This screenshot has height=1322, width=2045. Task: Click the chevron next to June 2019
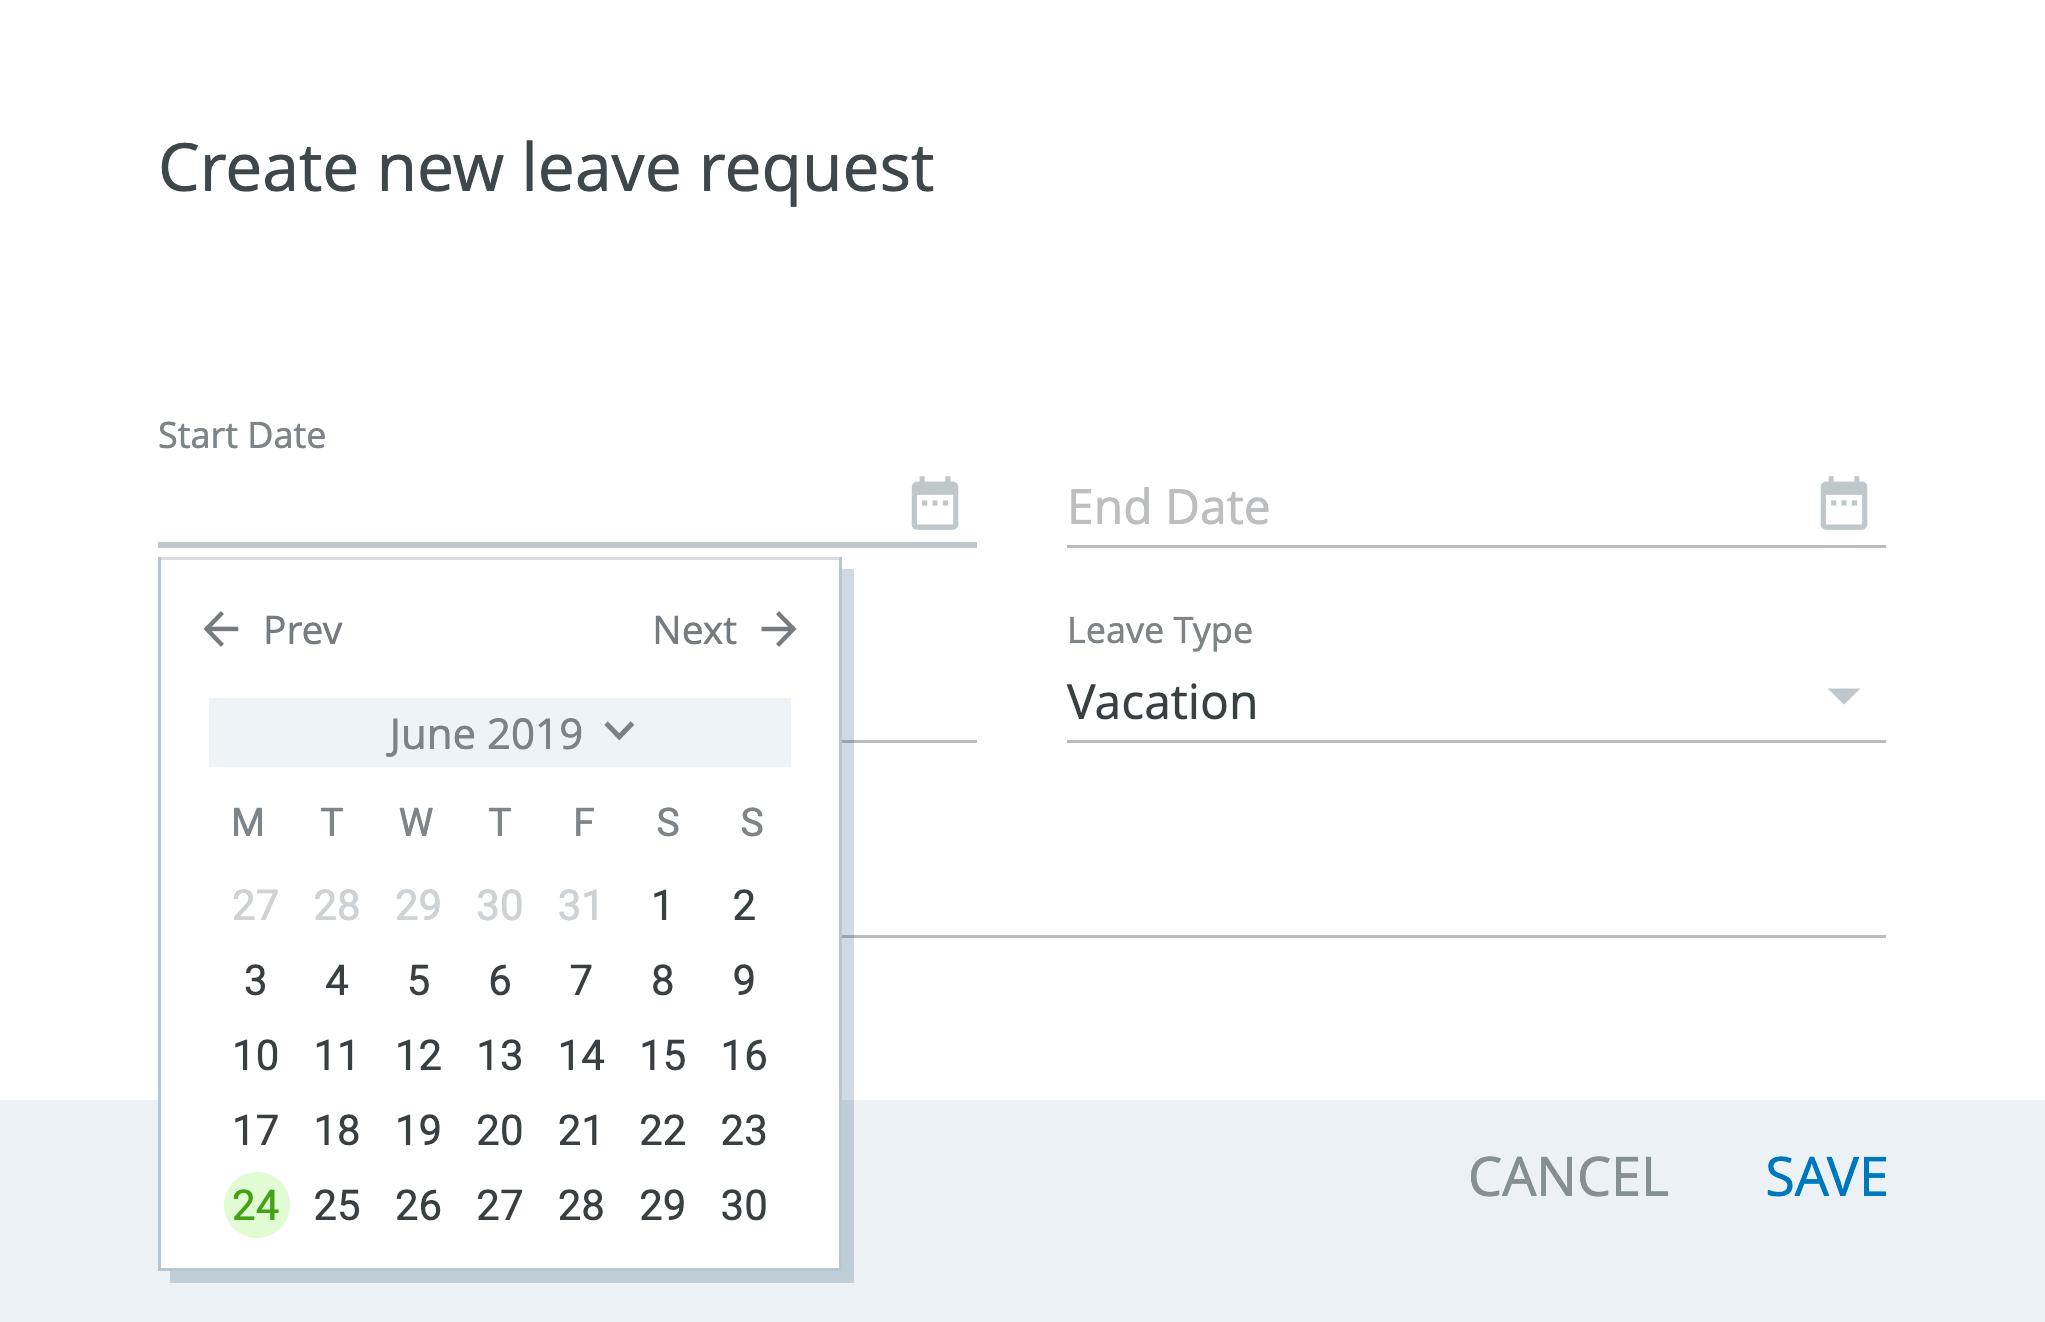pos(618,731)
